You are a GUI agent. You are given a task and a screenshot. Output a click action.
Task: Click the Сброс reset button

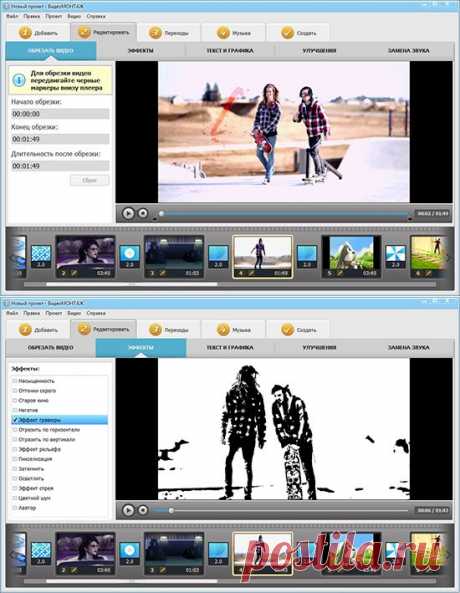89,180
